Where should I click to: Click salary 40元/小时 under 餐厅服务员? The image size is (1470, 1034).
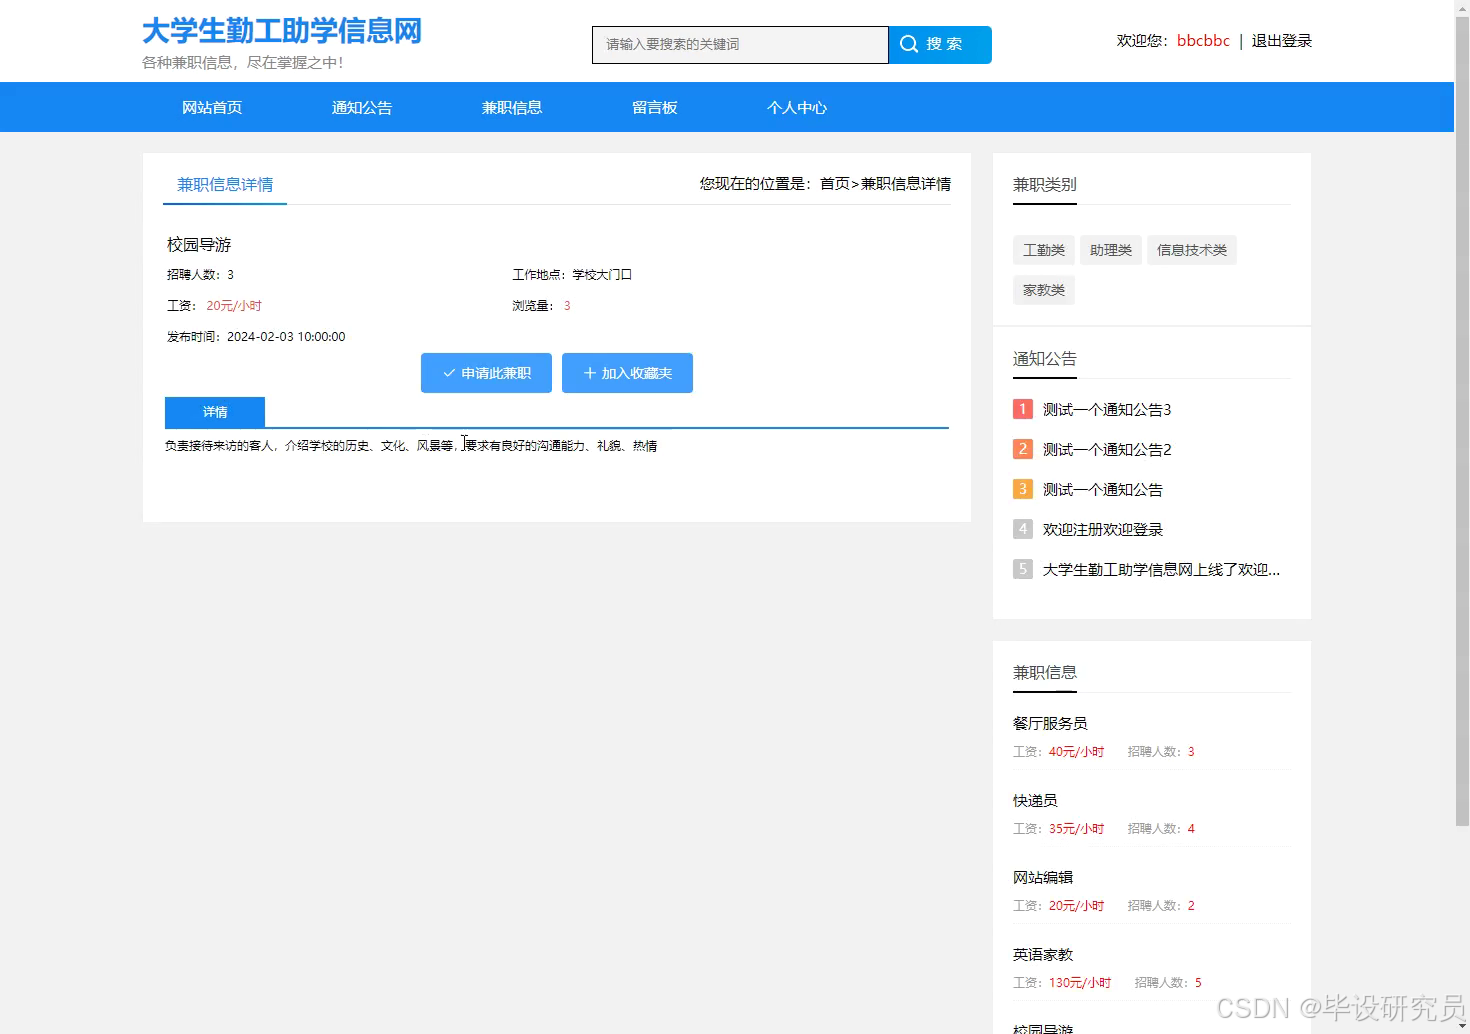pyautogui.click(x=1076, y=752)
